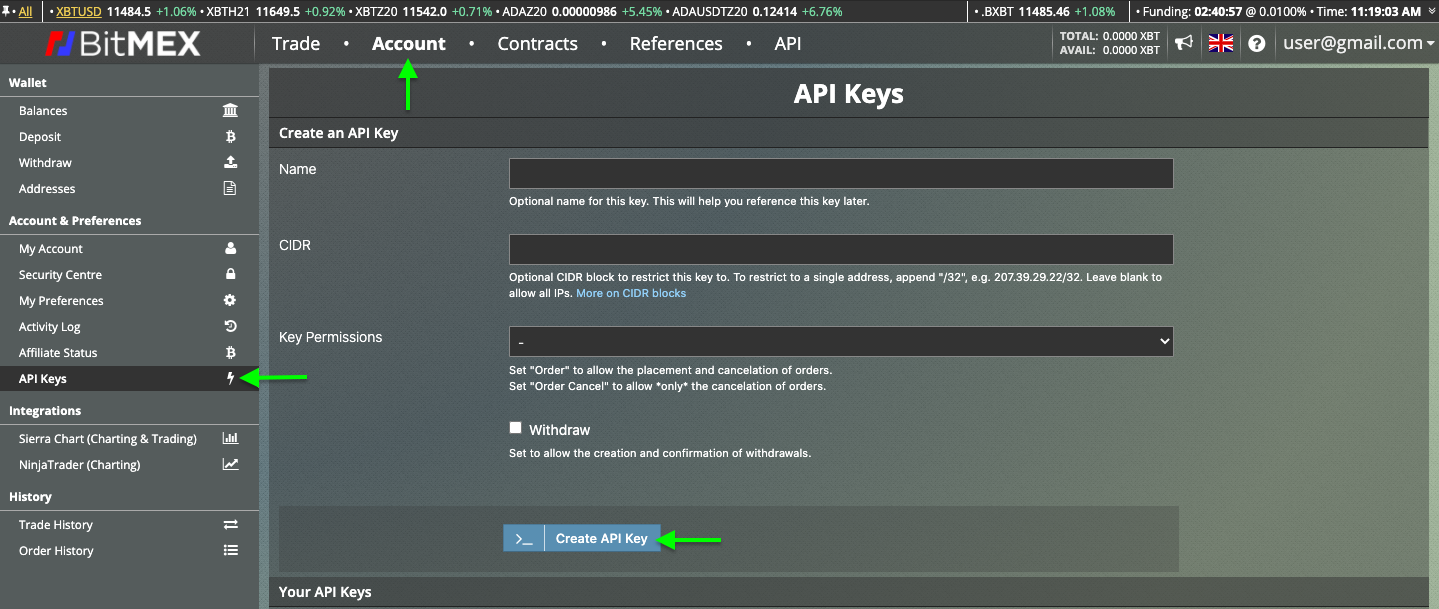Open the Key Permissions dropdown
Screen dimensions: 1439x609
[841, 341]
